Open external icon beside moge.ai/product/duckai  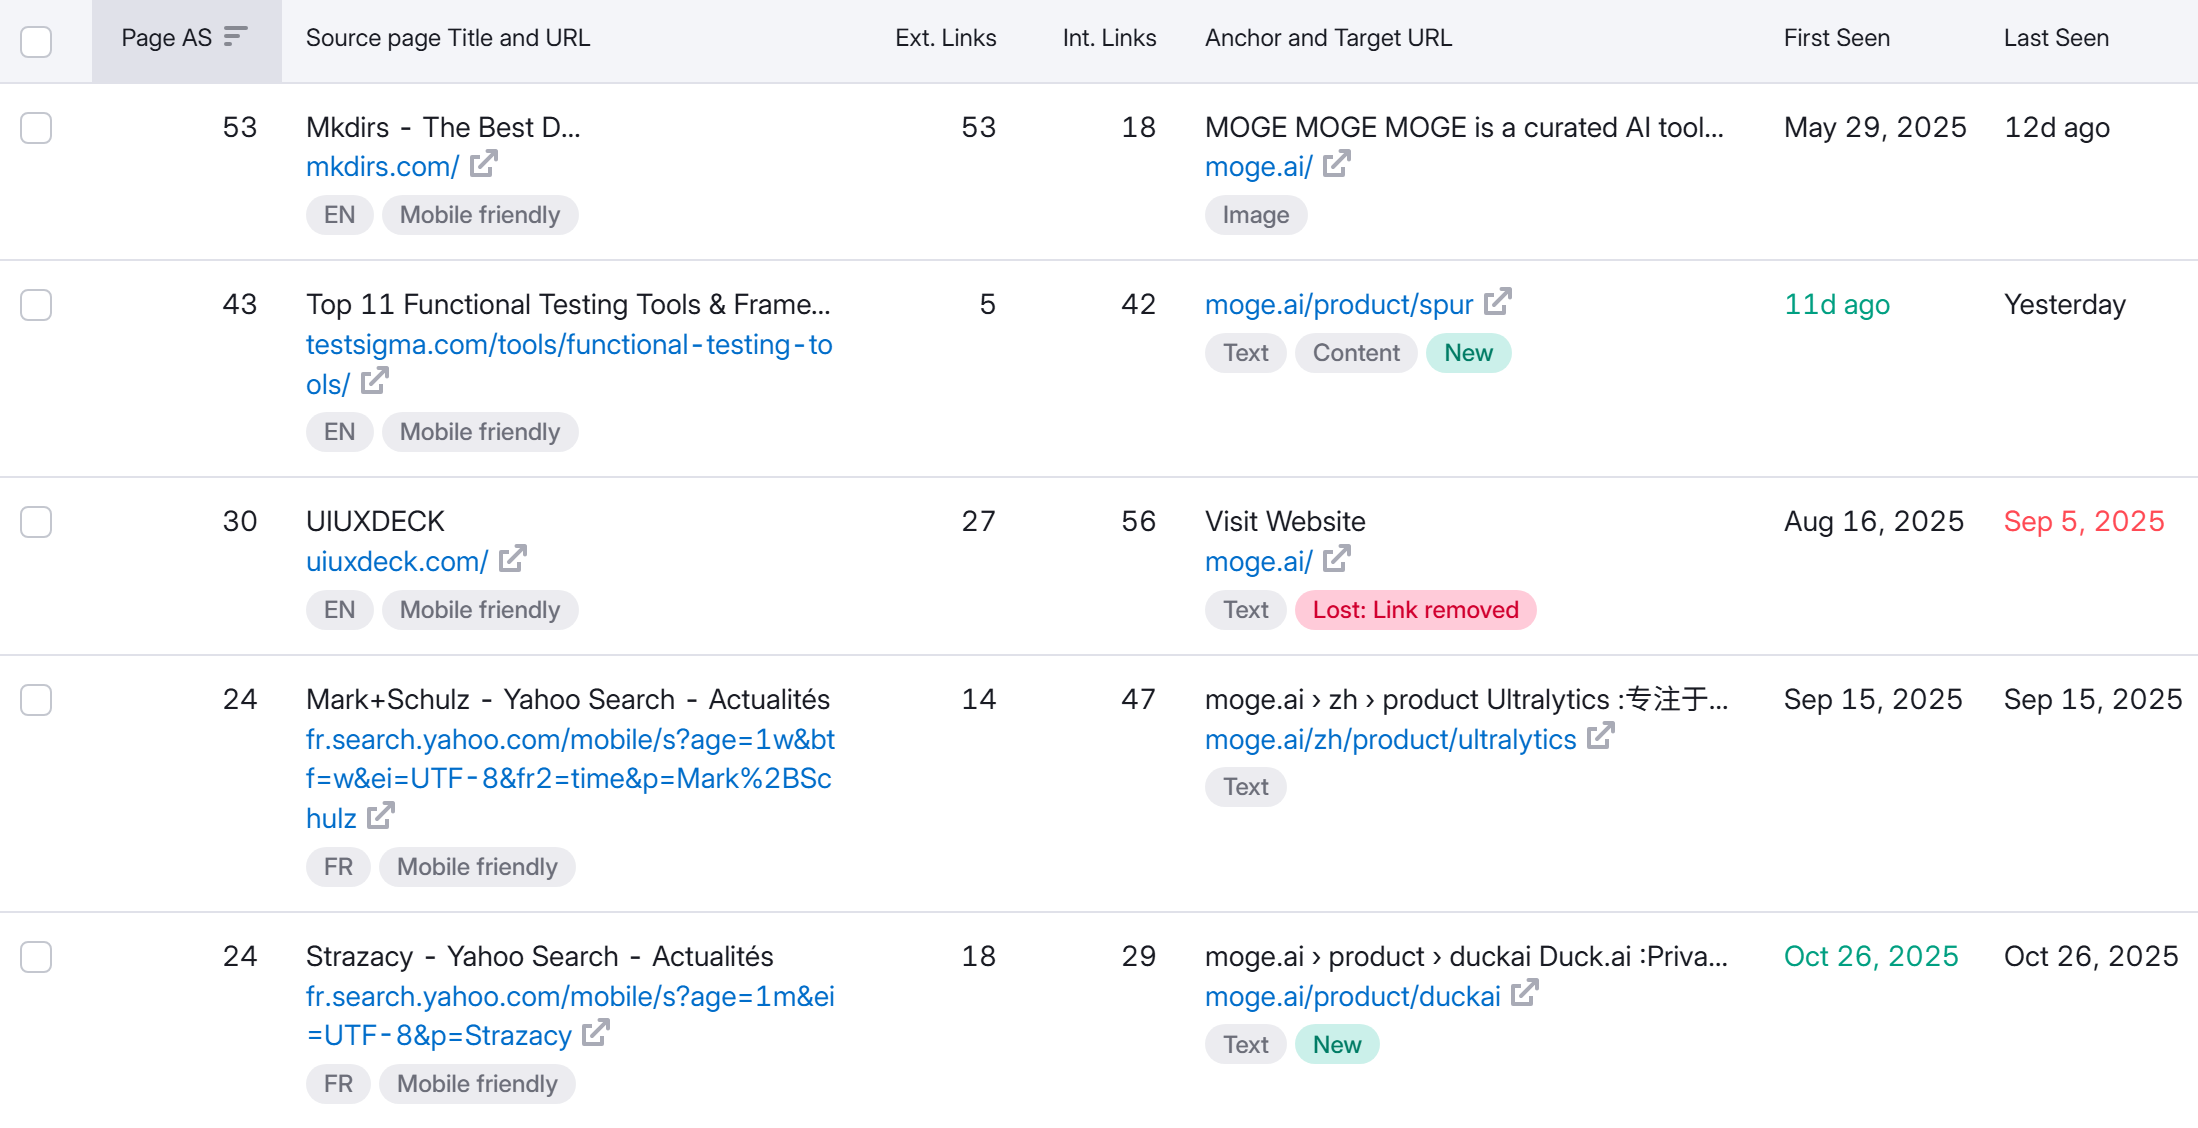(x=1524, y=994)
